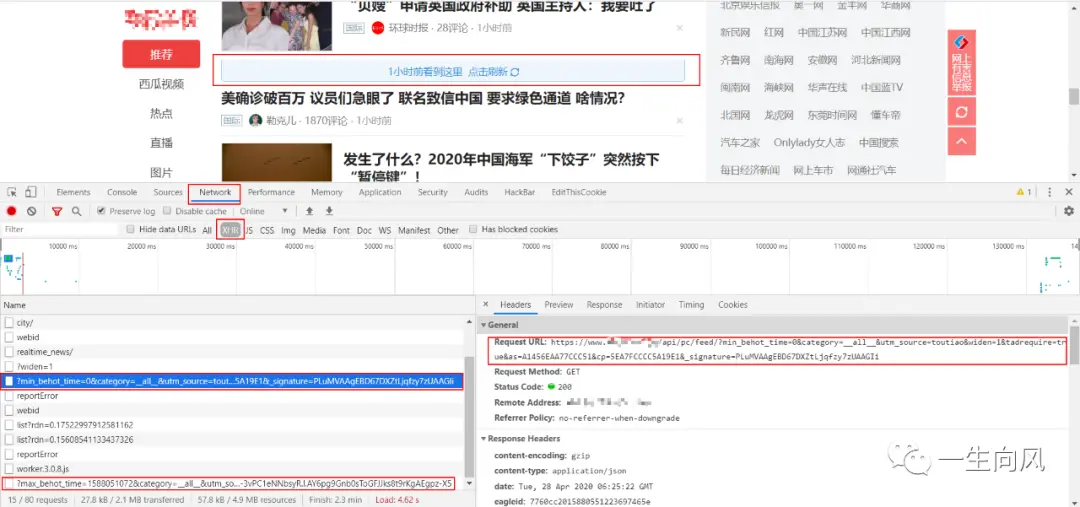
Task: Open network search magnifier
Action: pos(76,211)
